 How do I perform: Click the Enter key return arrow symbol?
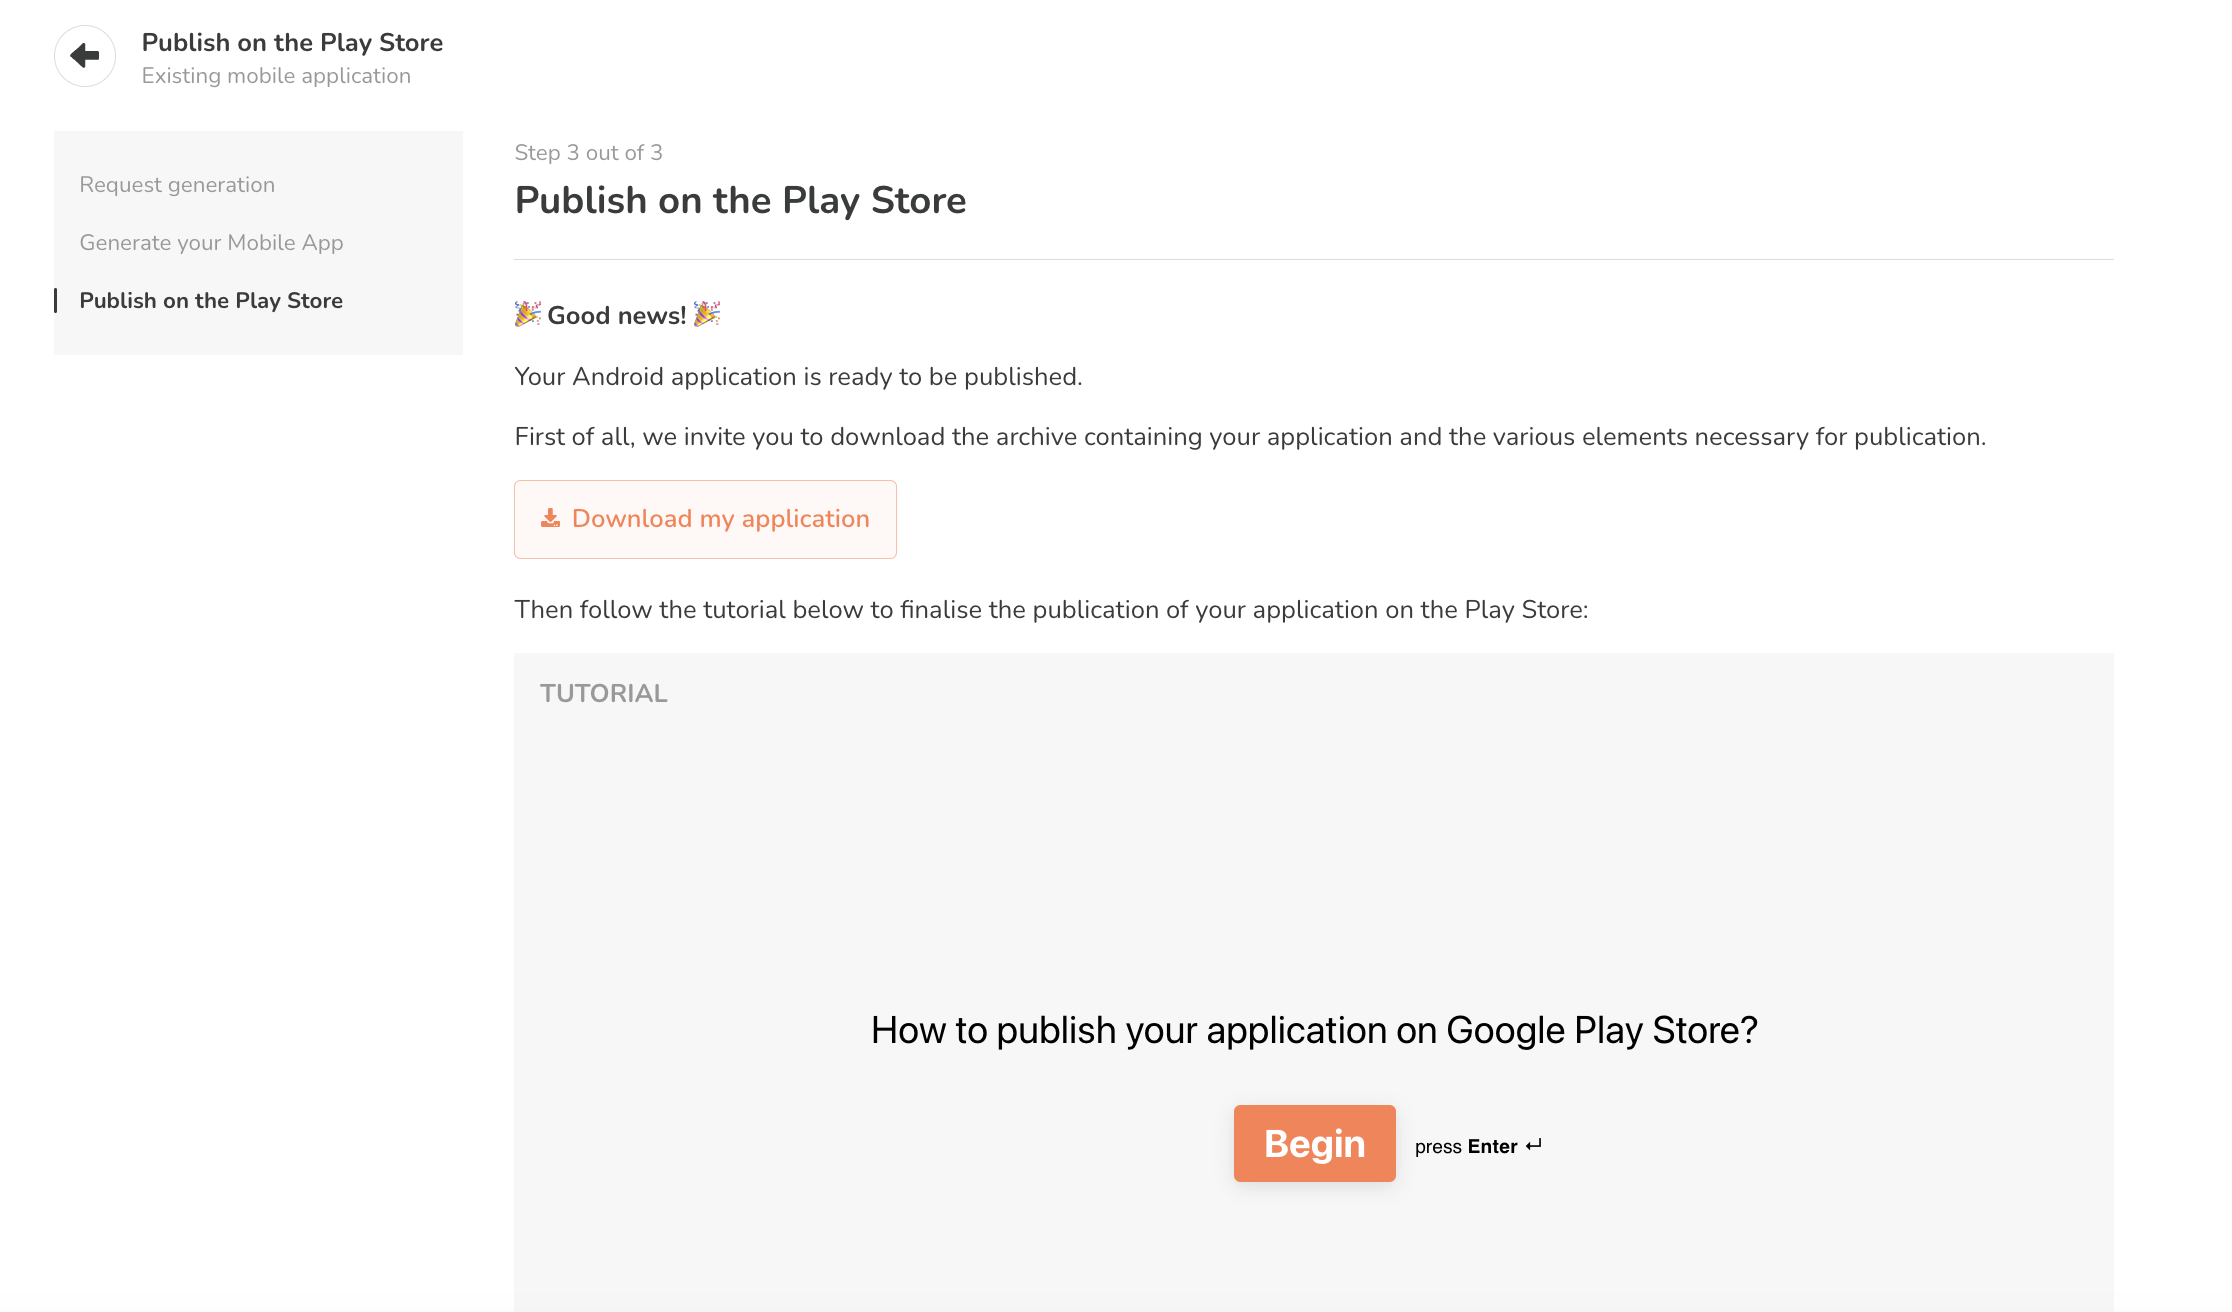(x=1534, y=1145)
